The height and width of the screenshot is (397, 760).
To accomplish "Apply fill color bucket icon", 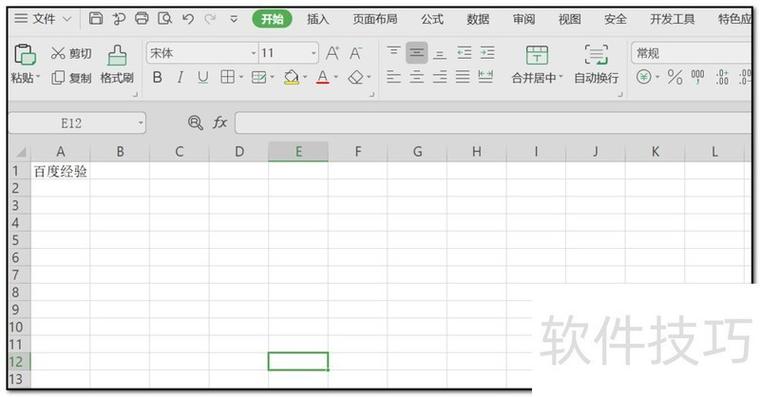I will [291, 77].
